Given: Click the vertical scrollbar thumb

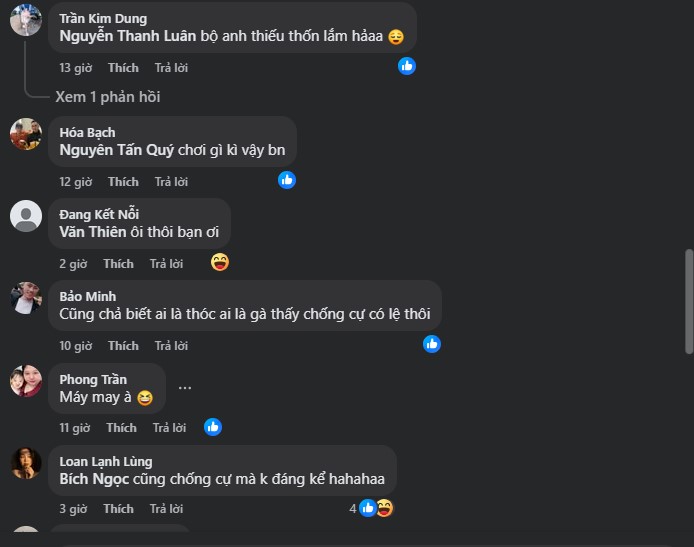Looking at the screenshot, I should (x=688, y=300).
